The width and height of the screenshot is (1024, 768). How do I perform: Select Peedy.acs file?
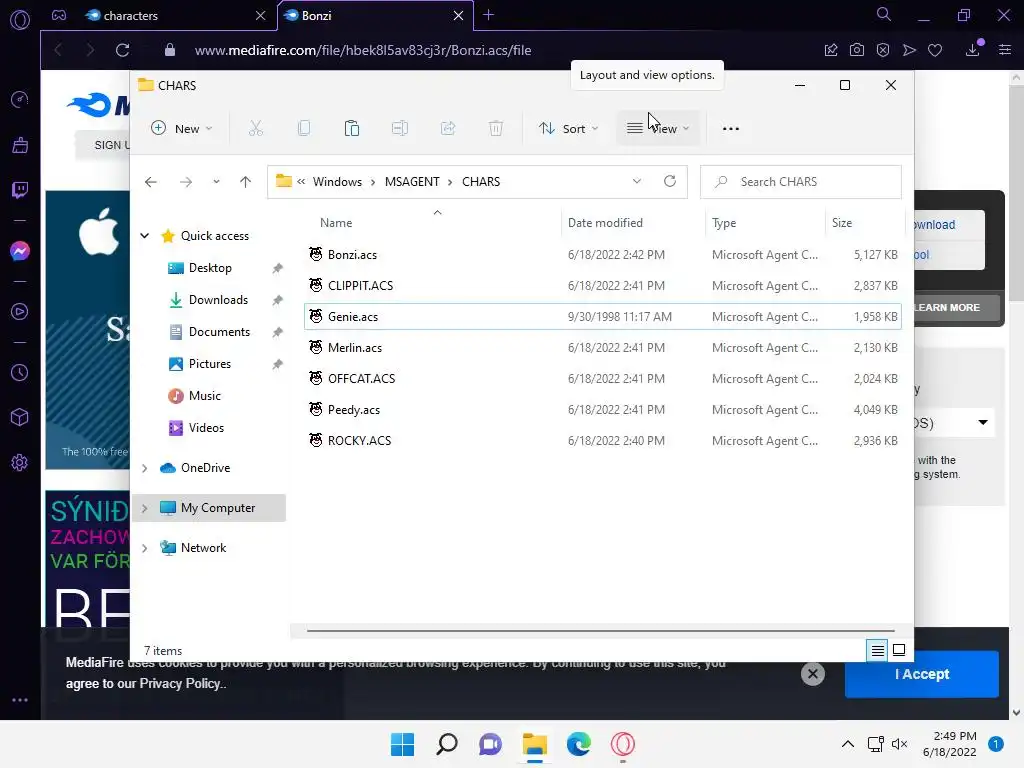603,409
